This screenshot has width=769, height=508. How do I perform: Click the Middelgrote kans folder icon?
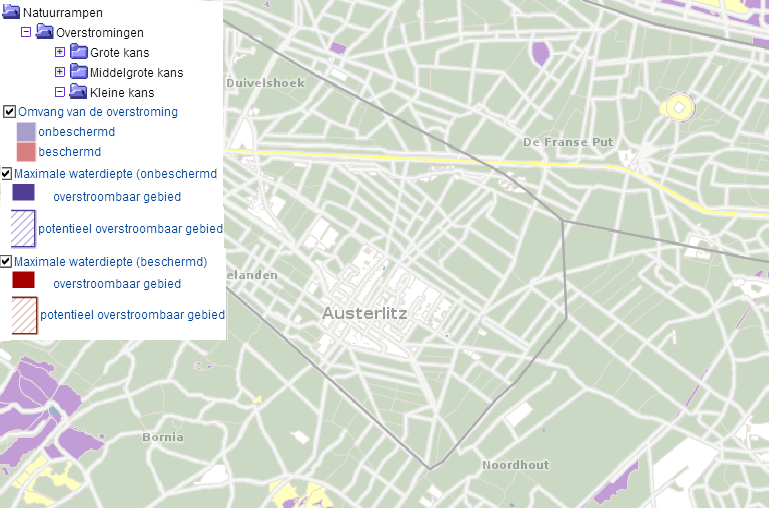coord(78,72)
